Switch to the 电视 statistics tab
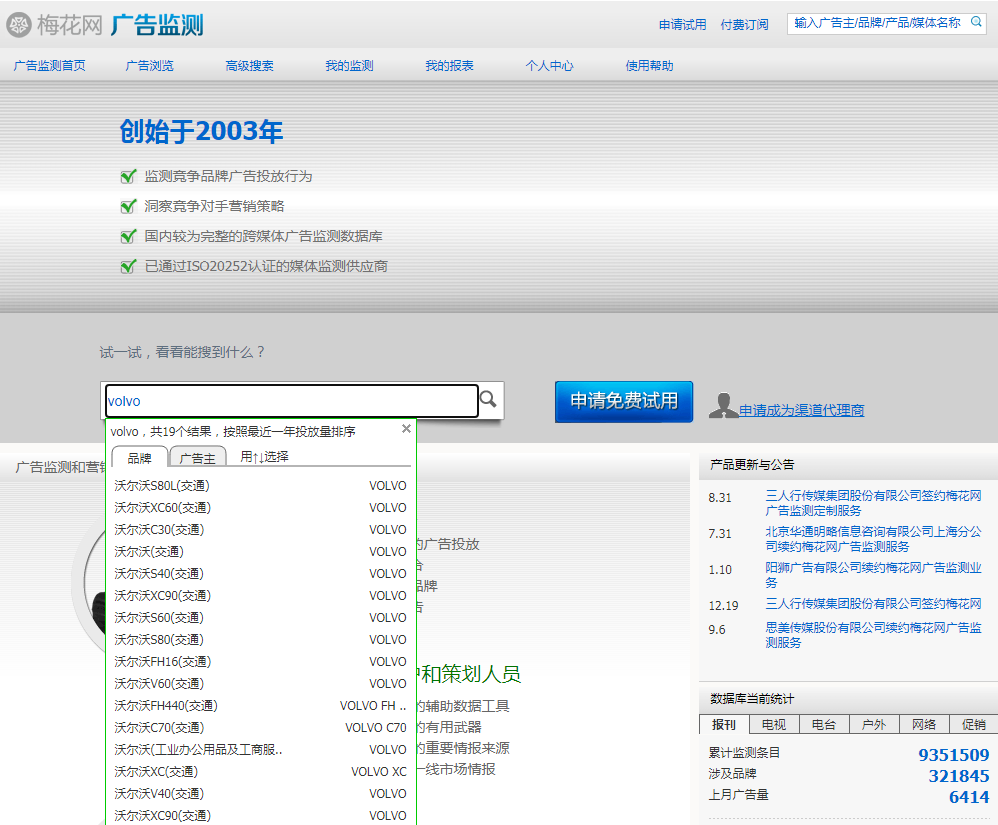998x825 pixels. point(774,724)
